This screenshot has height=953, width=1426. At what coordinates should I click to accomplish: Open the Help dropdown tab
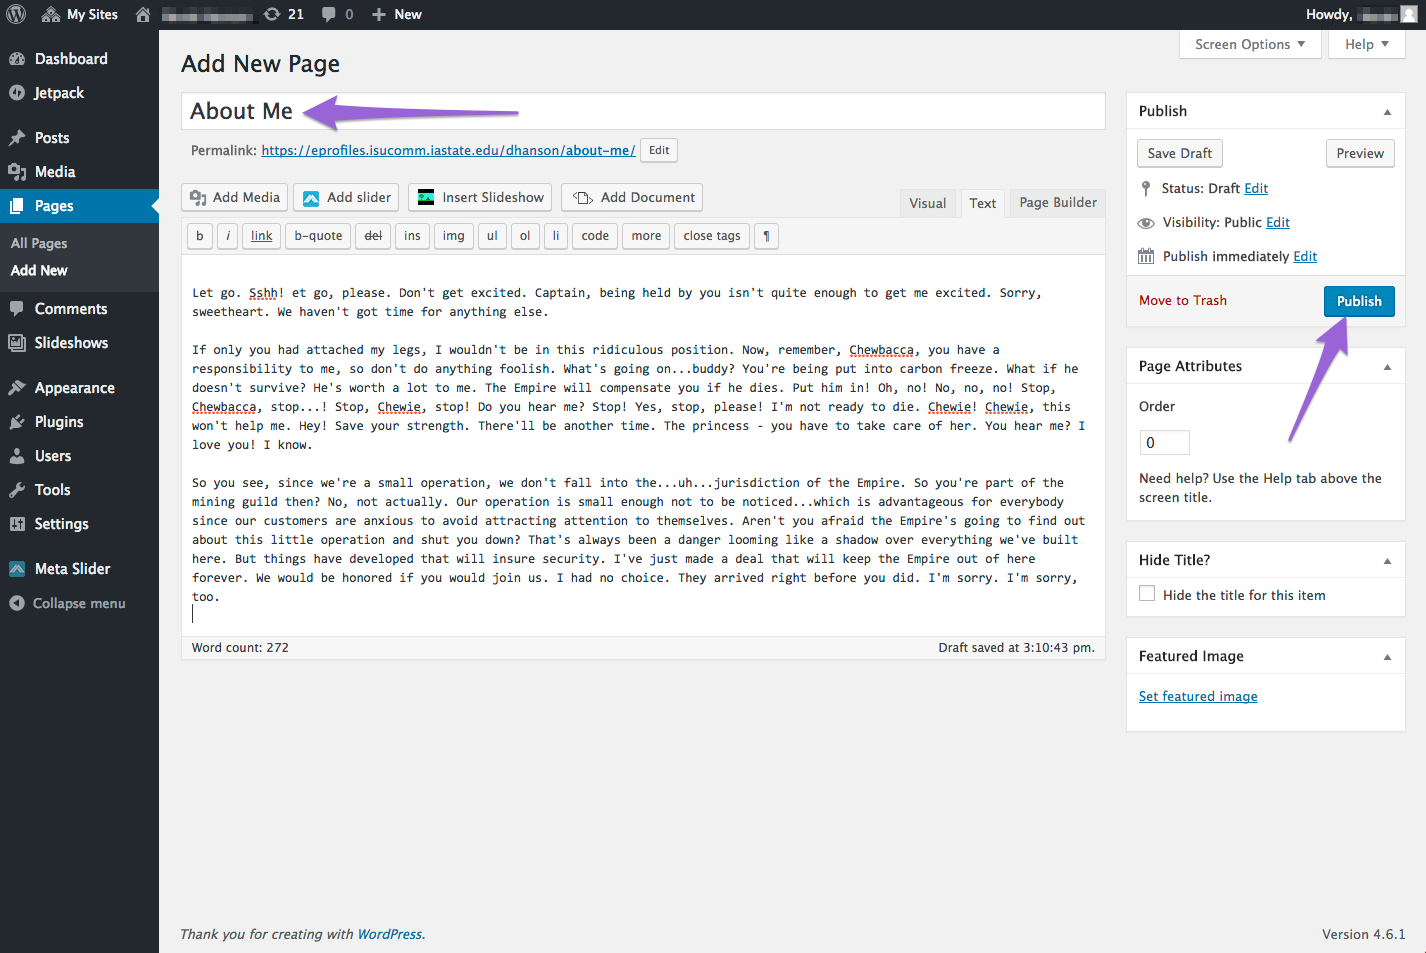pyautogui.click(x=1366, y=44)
